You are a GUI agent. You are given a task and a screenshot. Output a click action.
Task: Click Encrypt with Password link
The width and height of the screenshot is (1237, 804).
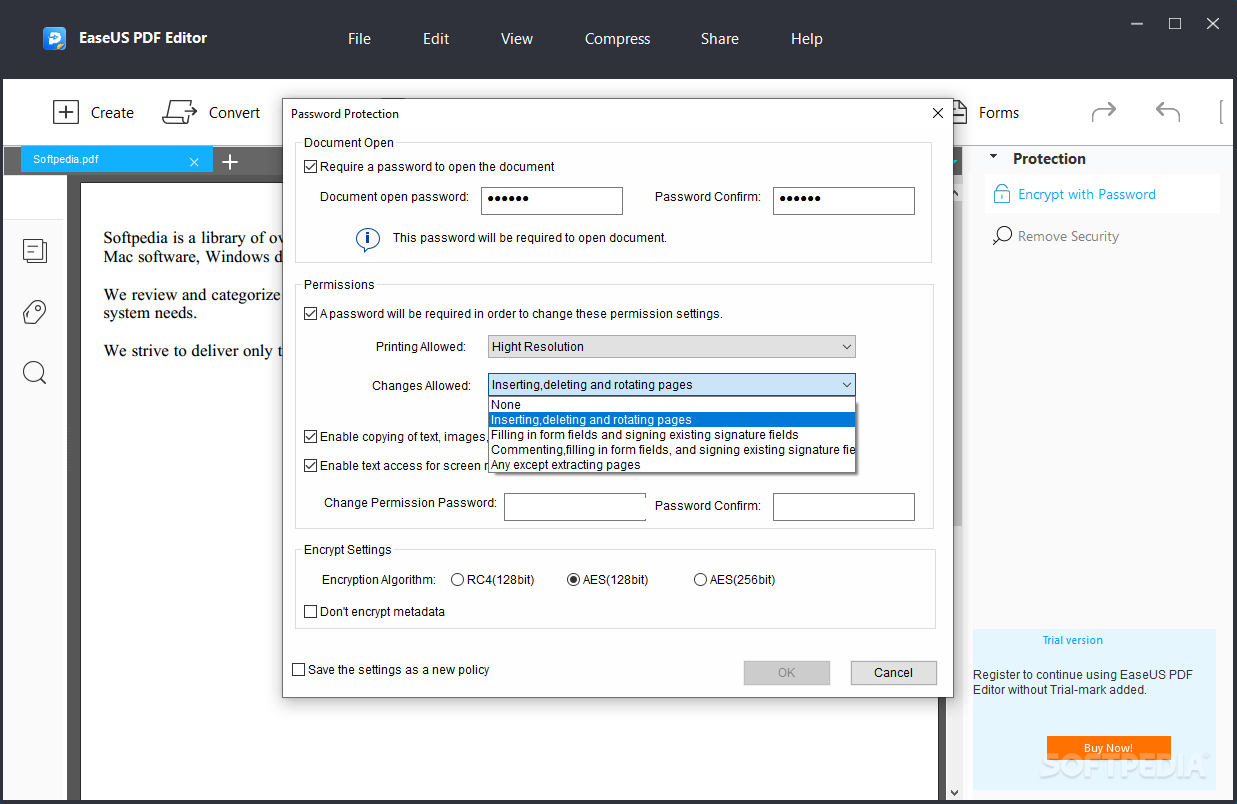pyautogui.click(x=1087, y=195)
